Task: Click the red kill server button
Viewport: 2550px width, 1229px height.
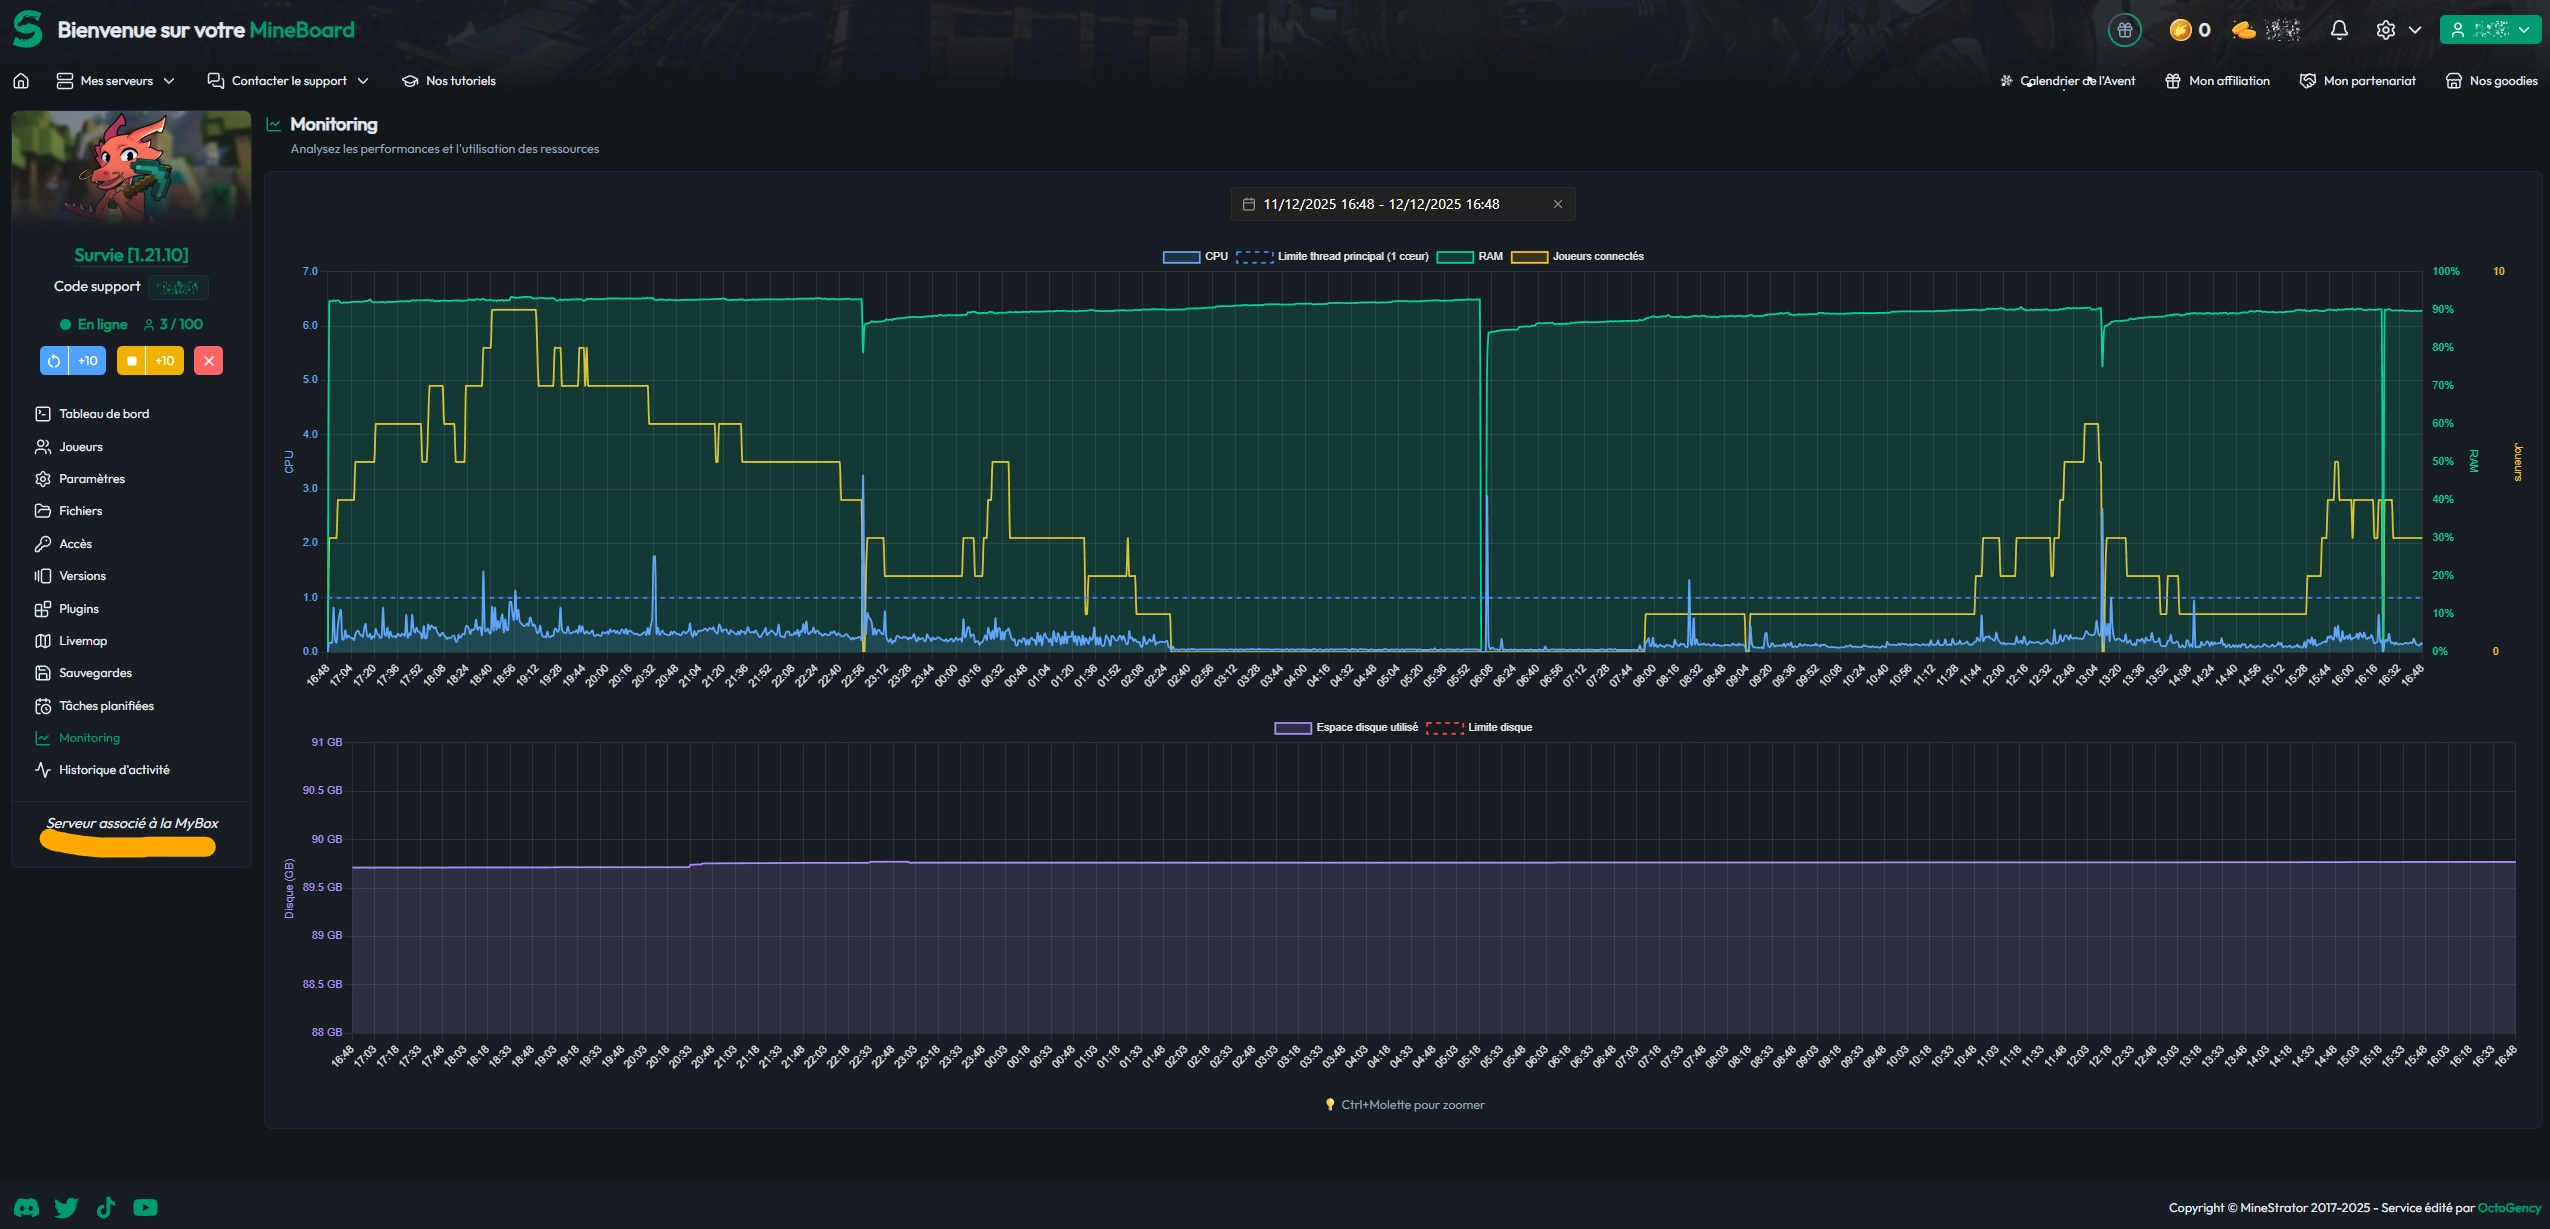Action: coord(208,361)
